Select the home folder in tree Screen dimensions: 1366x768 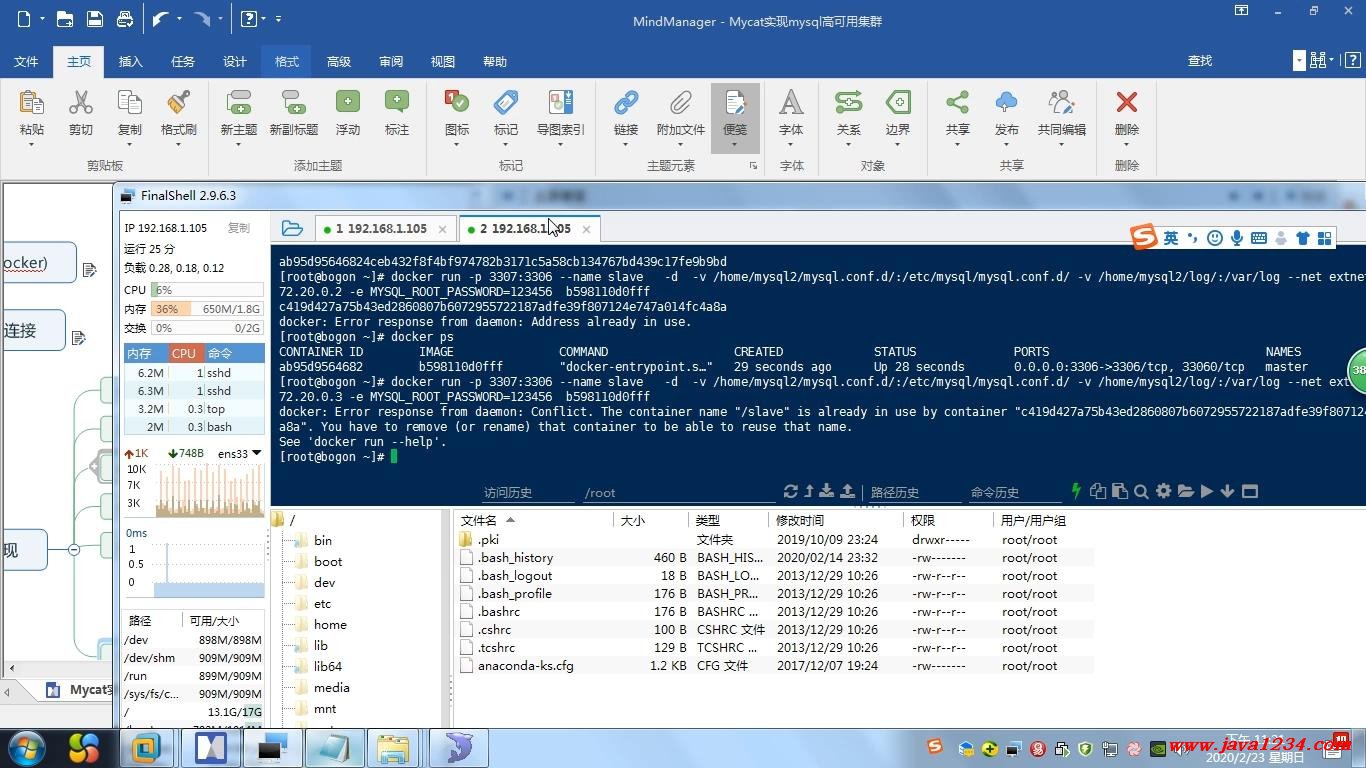[x=330, y=624]
